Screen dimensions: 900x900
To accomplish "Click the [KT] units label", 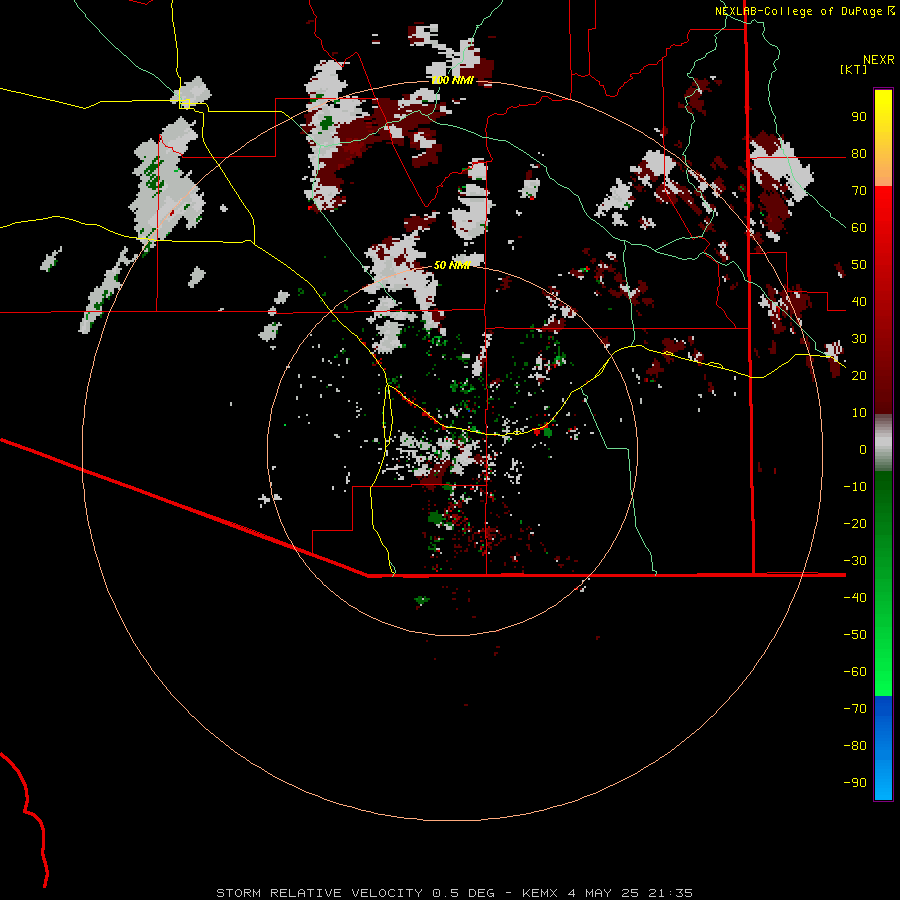I will tap(853, 69).
